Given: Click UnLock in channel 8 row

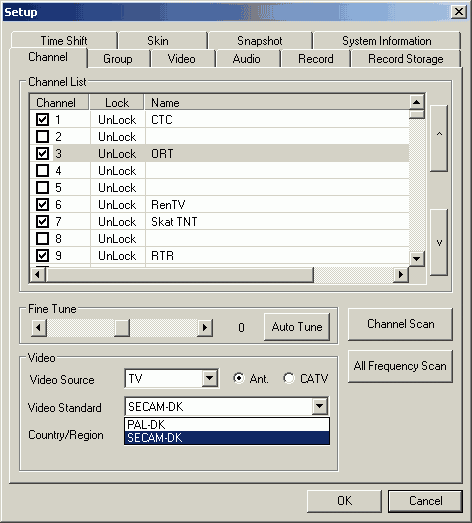Looking at the screenshot, I should [117, 239].
